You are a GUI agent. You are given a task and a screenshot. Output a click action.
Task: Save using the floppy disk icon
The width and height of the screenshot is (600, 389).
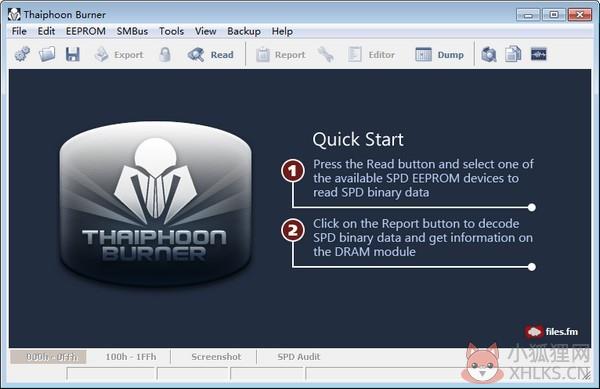click(x=72, y=55)
